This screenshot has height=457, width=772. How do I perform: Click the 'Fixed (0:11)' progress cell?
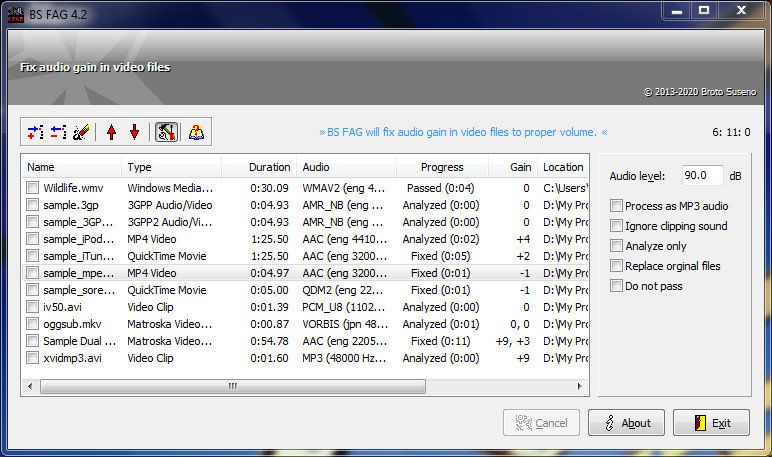(441, 341)
